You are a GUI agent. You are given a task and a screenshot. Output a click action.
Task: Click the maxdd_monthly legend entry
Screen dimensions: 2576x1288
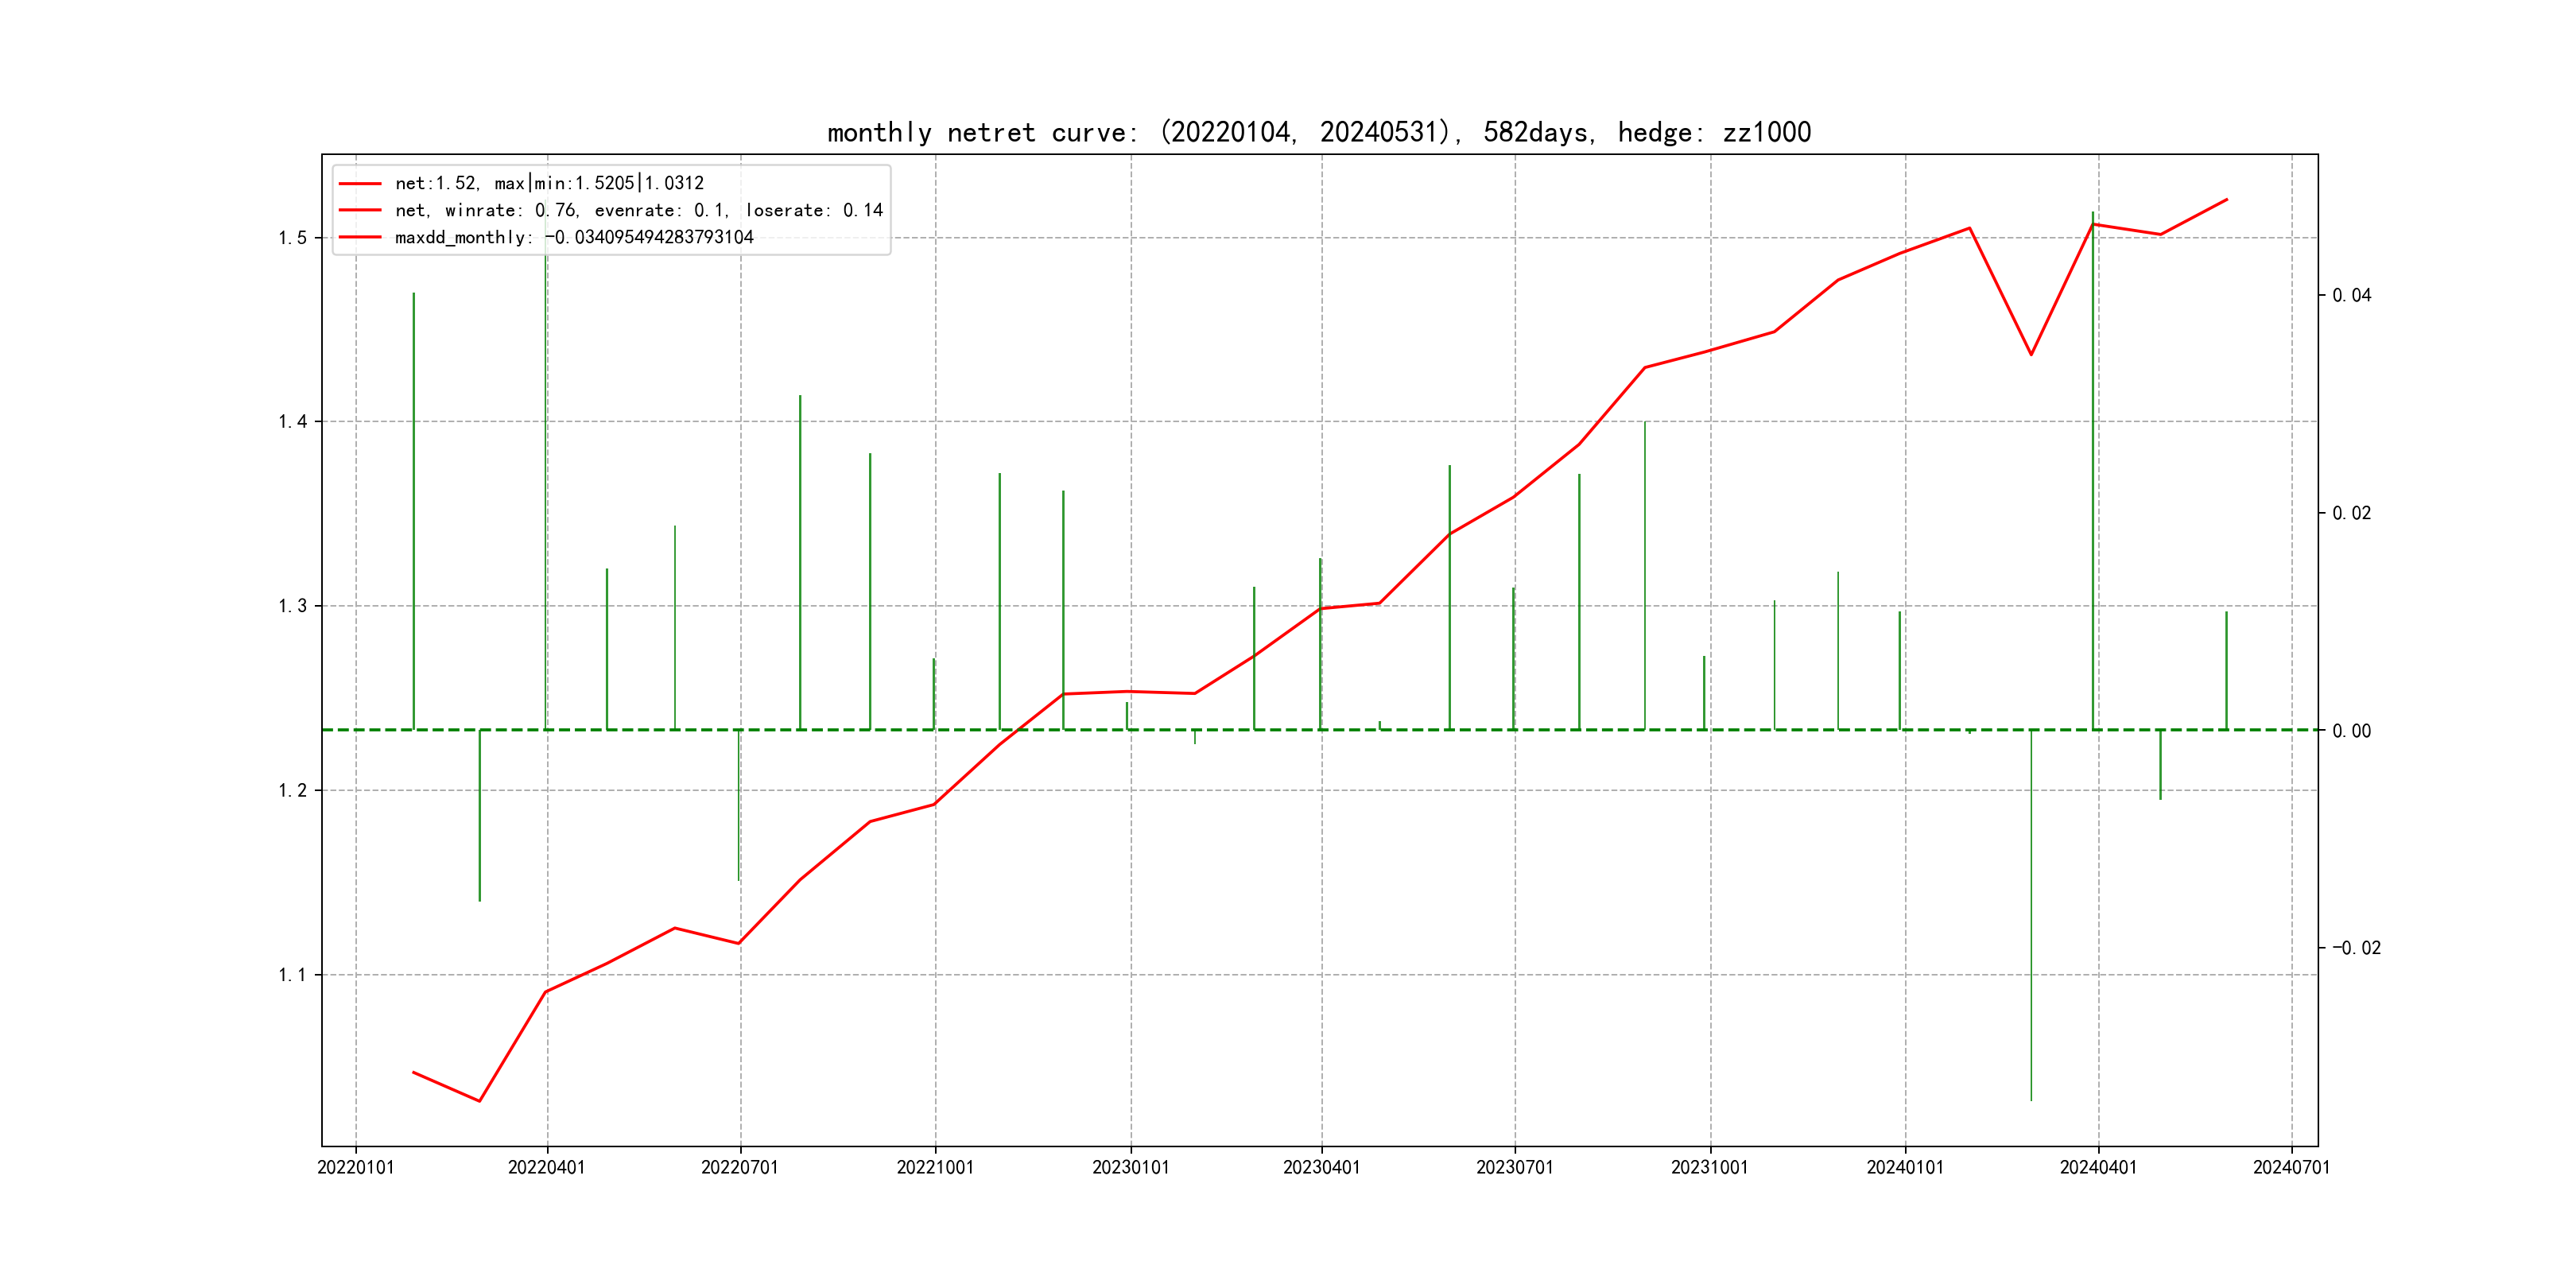573,237
